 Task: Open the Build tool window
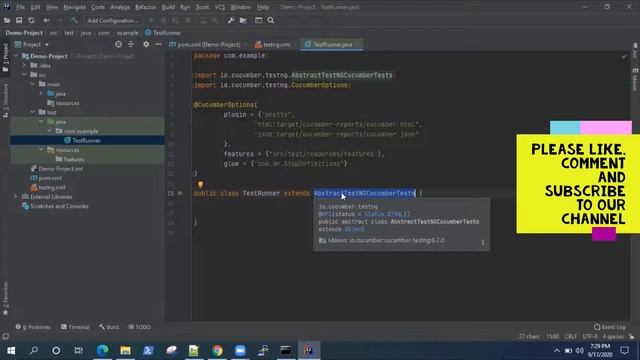coord(109,327)
